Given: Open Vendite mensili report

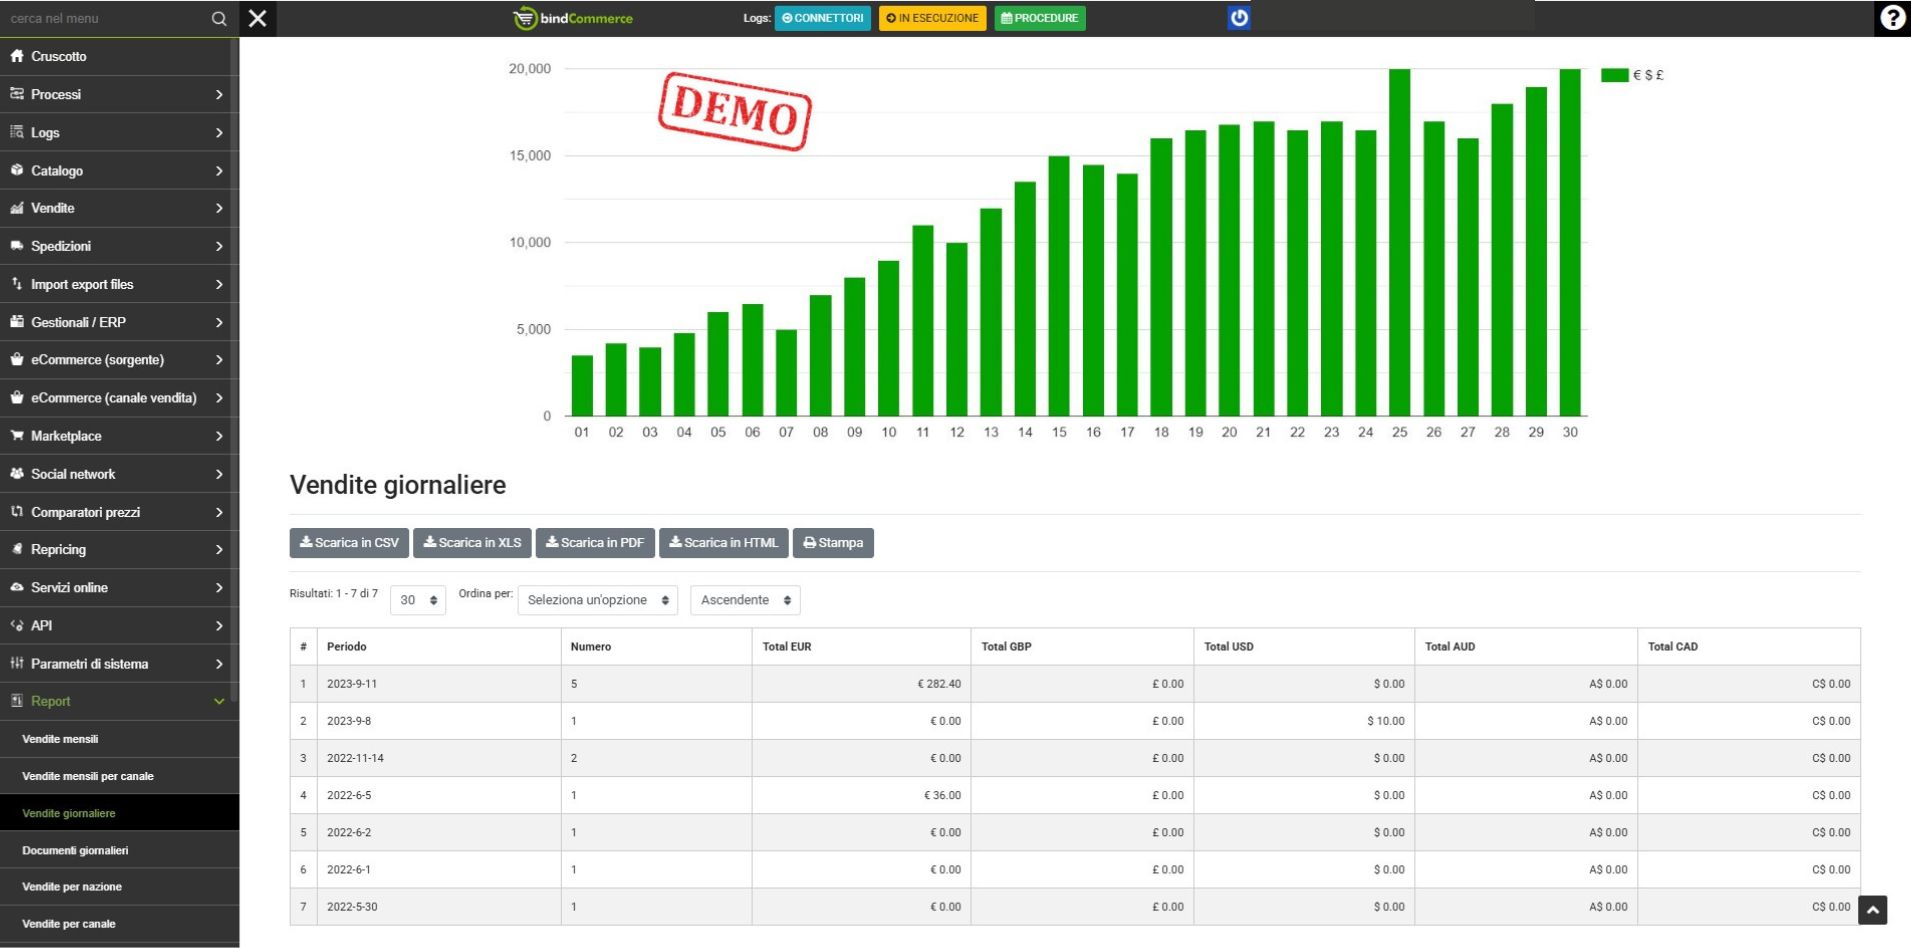Looking at the screenshot, I should (60, 739).
